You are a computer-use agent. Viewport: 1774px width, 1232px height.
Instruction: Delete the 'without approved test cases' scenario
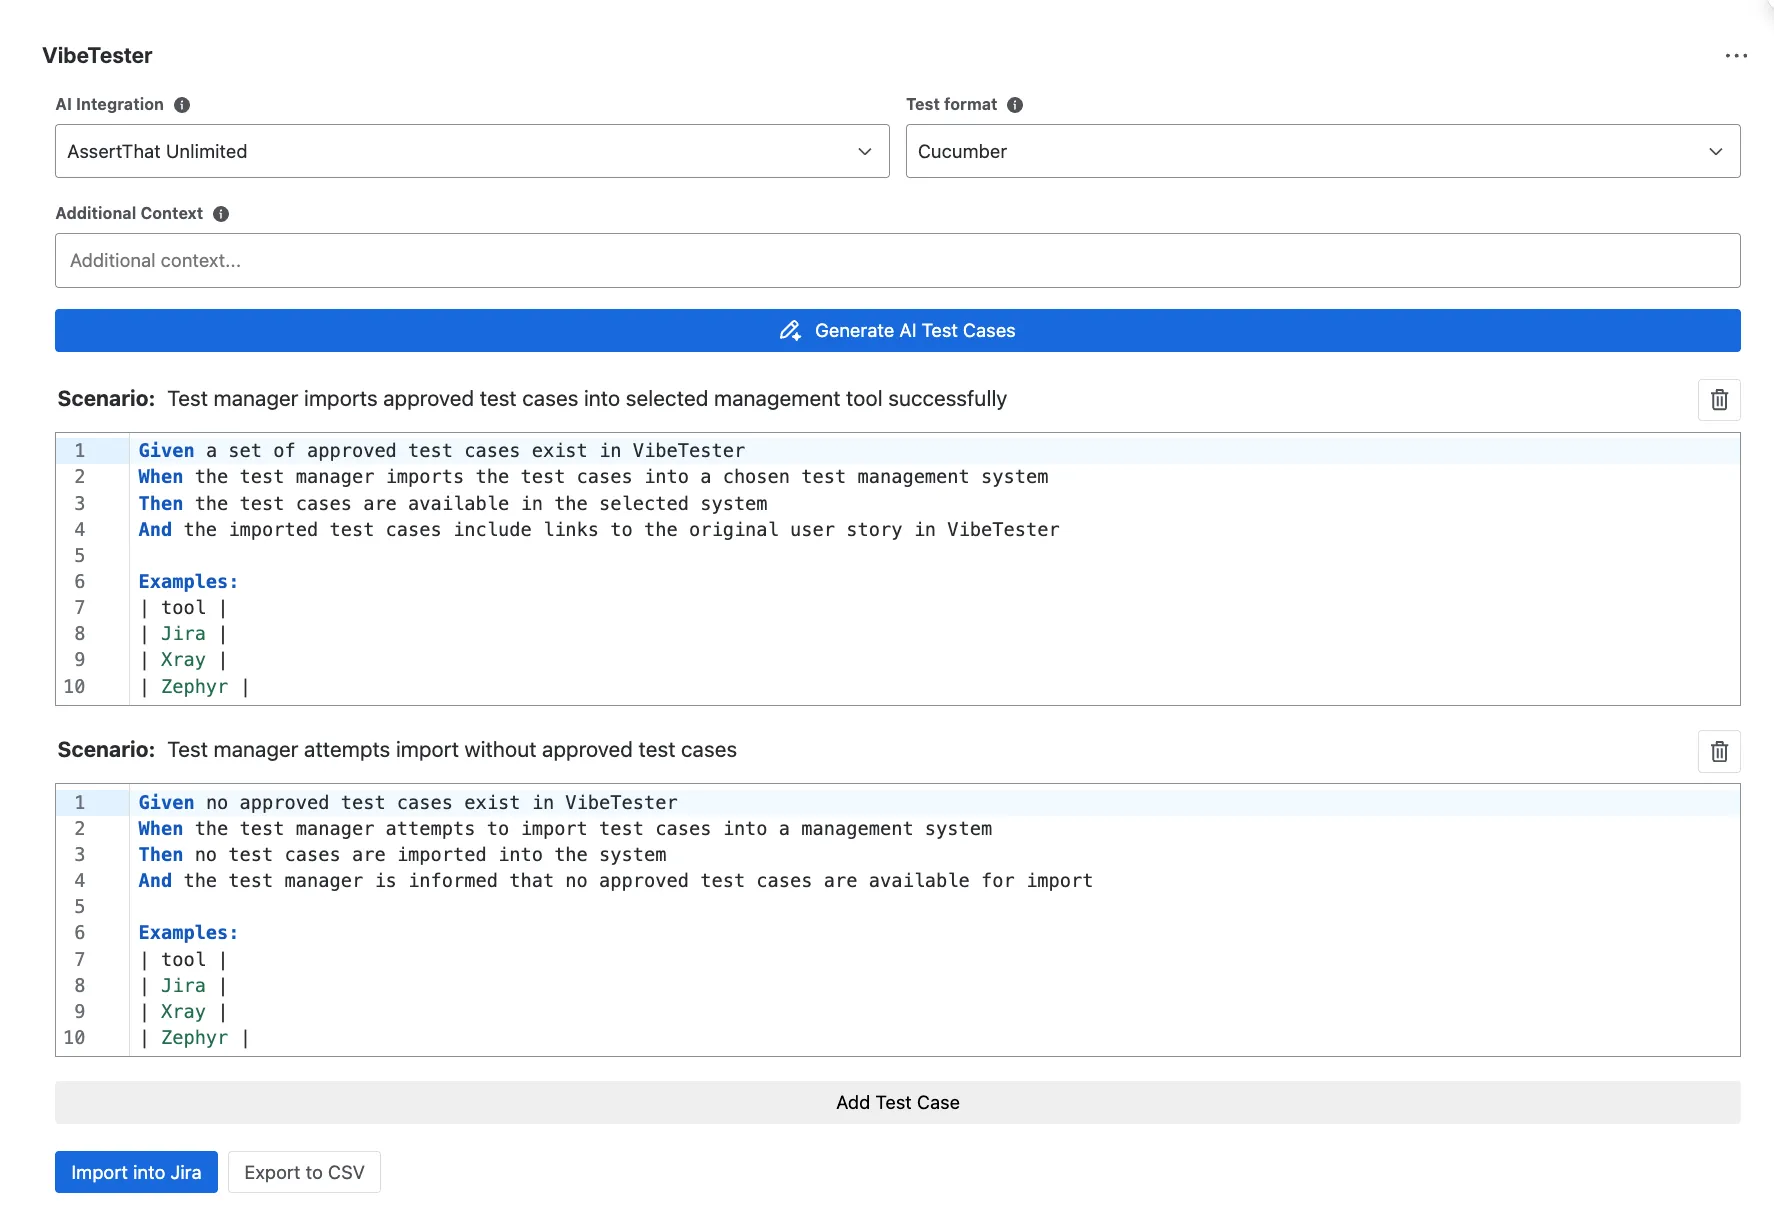(x=1719, y=752)
